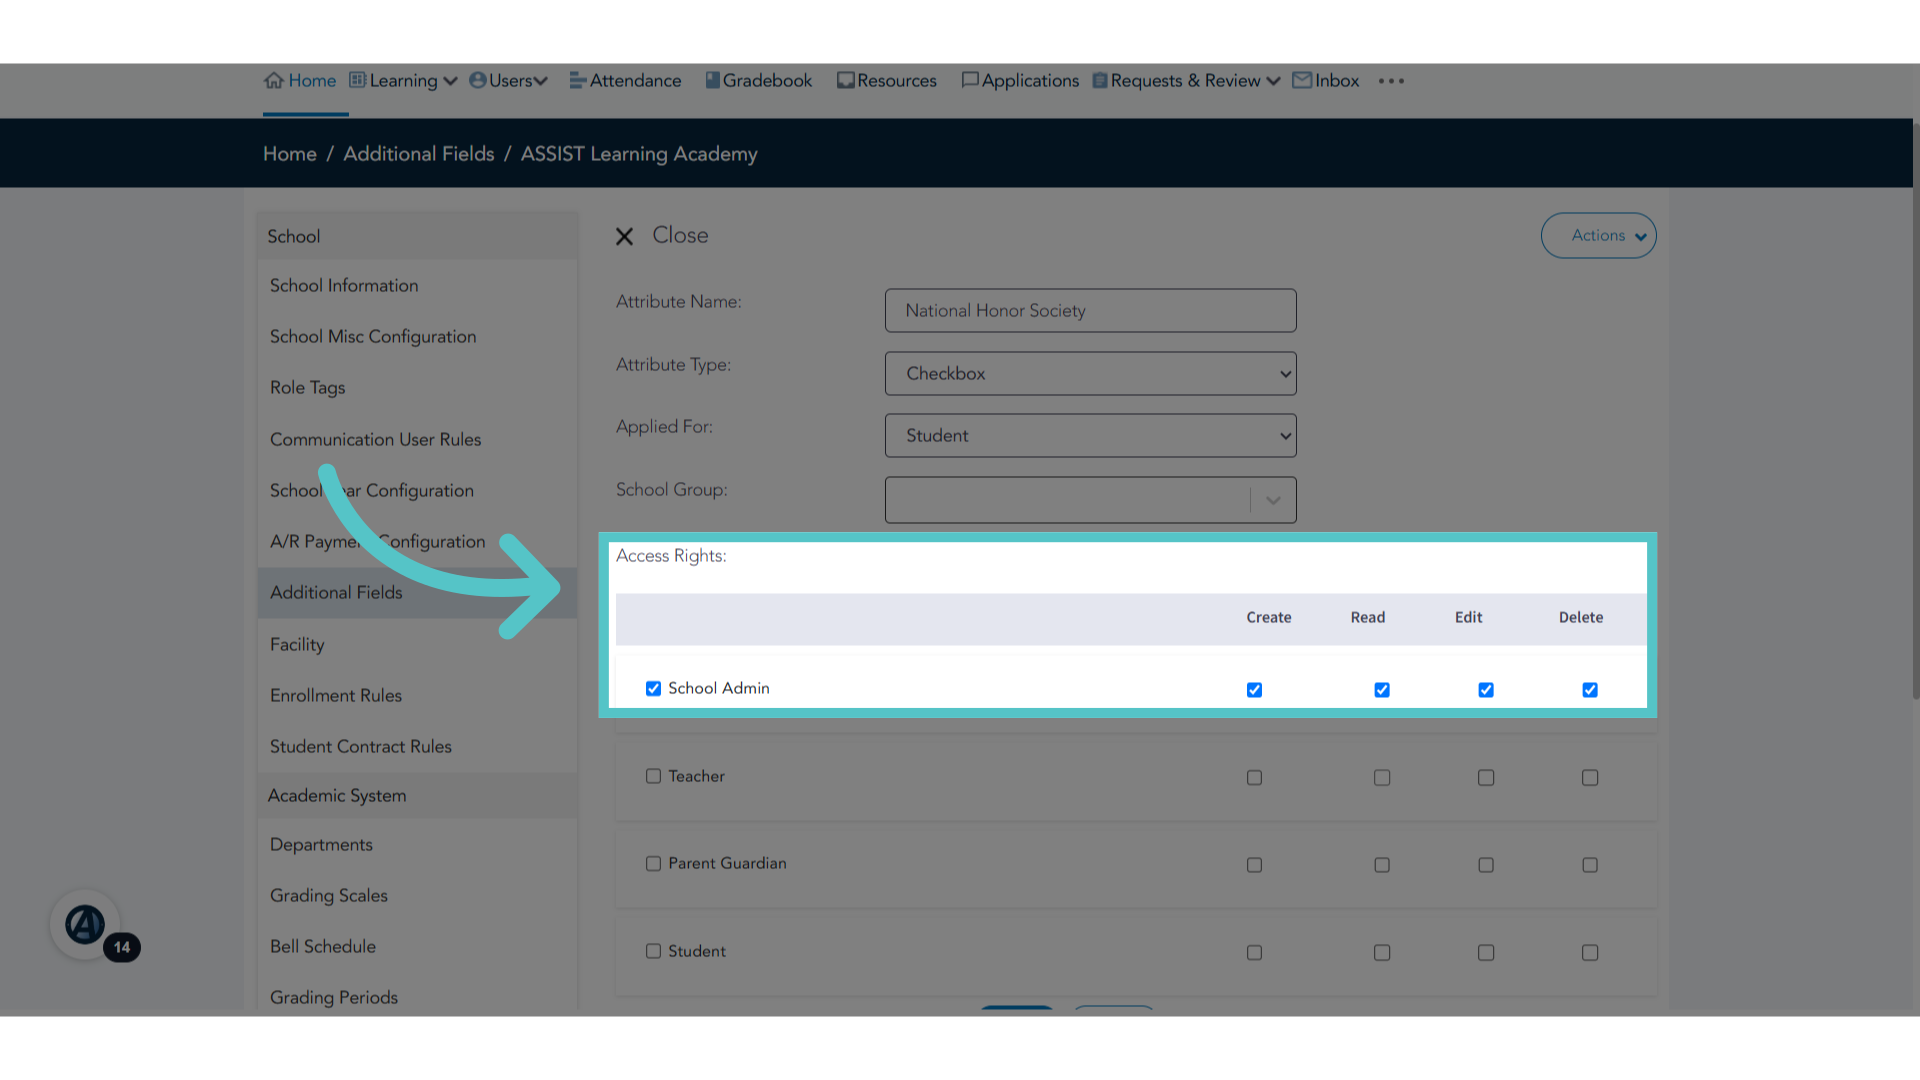Open the more options ellipsis menu
1920x1080 pixels.
(1391, 81)
